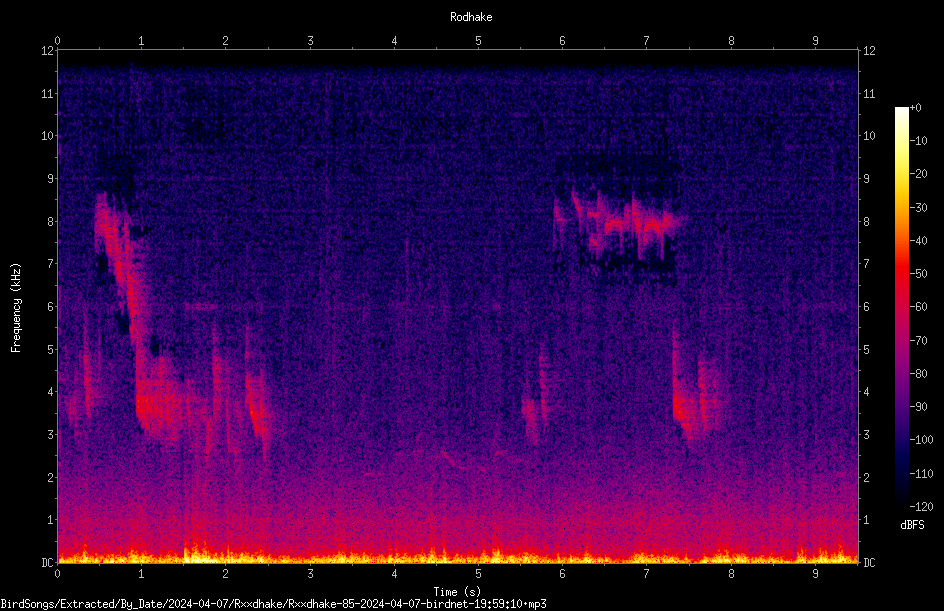This screenshot has width=944, height=611.
Task: Click the 5-second mark on top time axis
Action: coord(478,41)
